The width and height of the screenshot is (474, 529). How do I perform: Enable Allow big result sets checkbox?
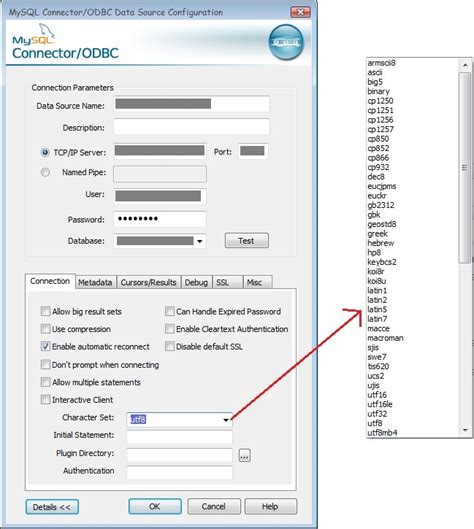tap(46, 311)
